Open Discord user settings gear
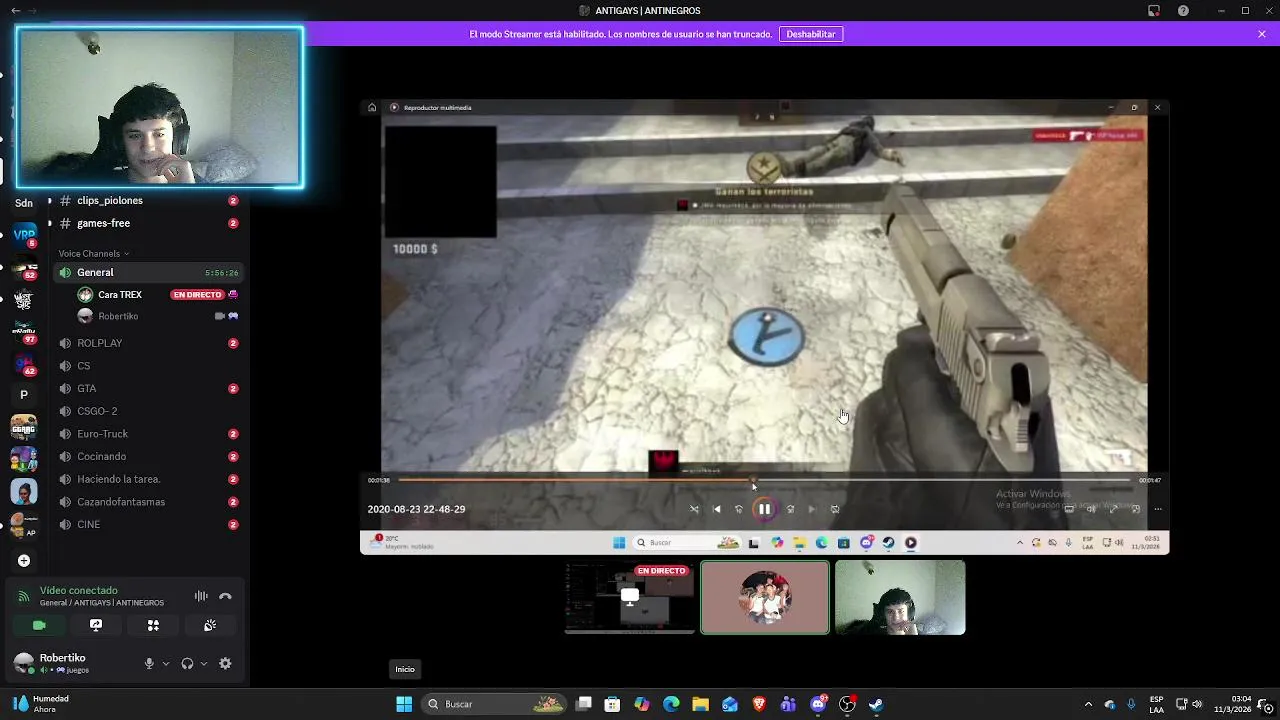The image size is (1280, 720). coord(225,663)
